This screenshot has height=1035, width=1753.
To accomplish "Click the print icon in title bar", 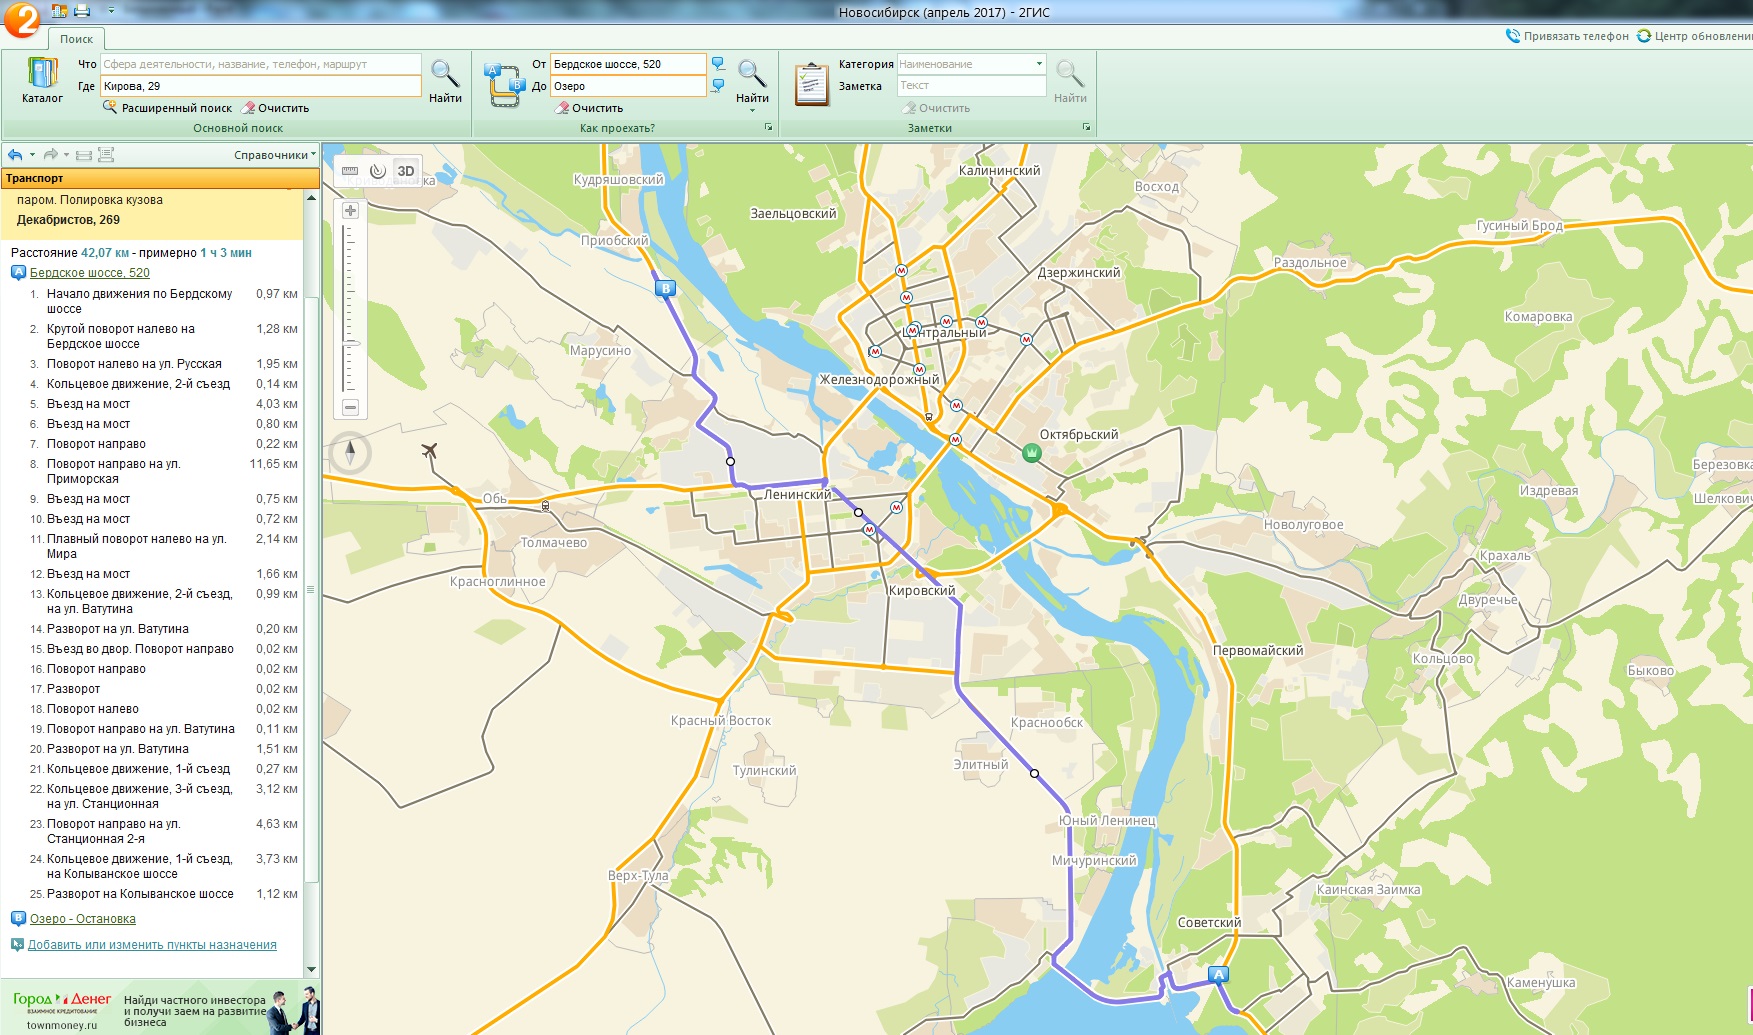I will (82, 11).
